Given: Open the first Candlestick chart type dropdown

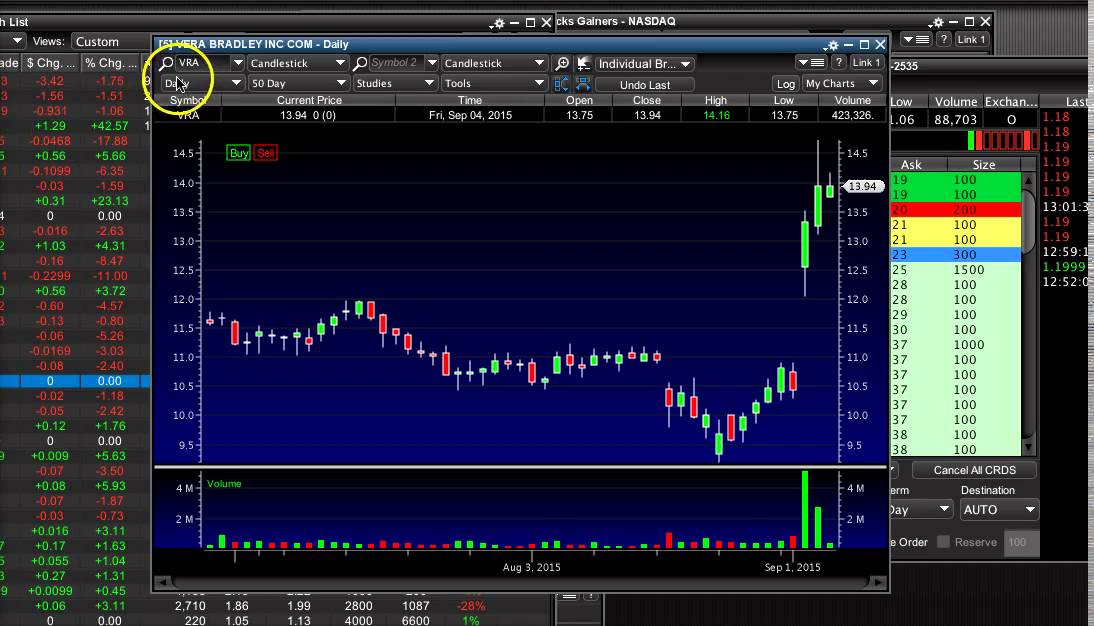Looking at the screenshot, I should click(x=298, y=64).
